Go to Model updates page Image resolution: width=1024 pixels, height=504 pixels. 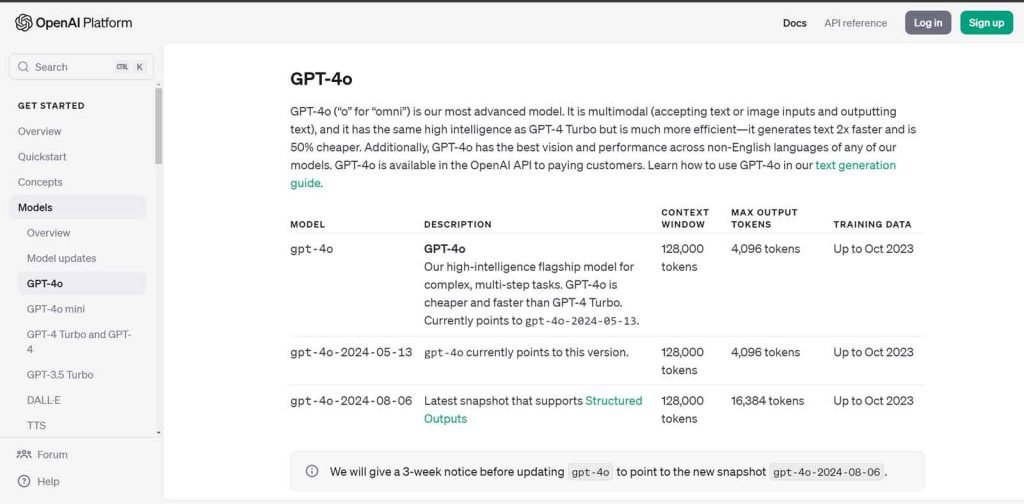(x=62, y=258)
